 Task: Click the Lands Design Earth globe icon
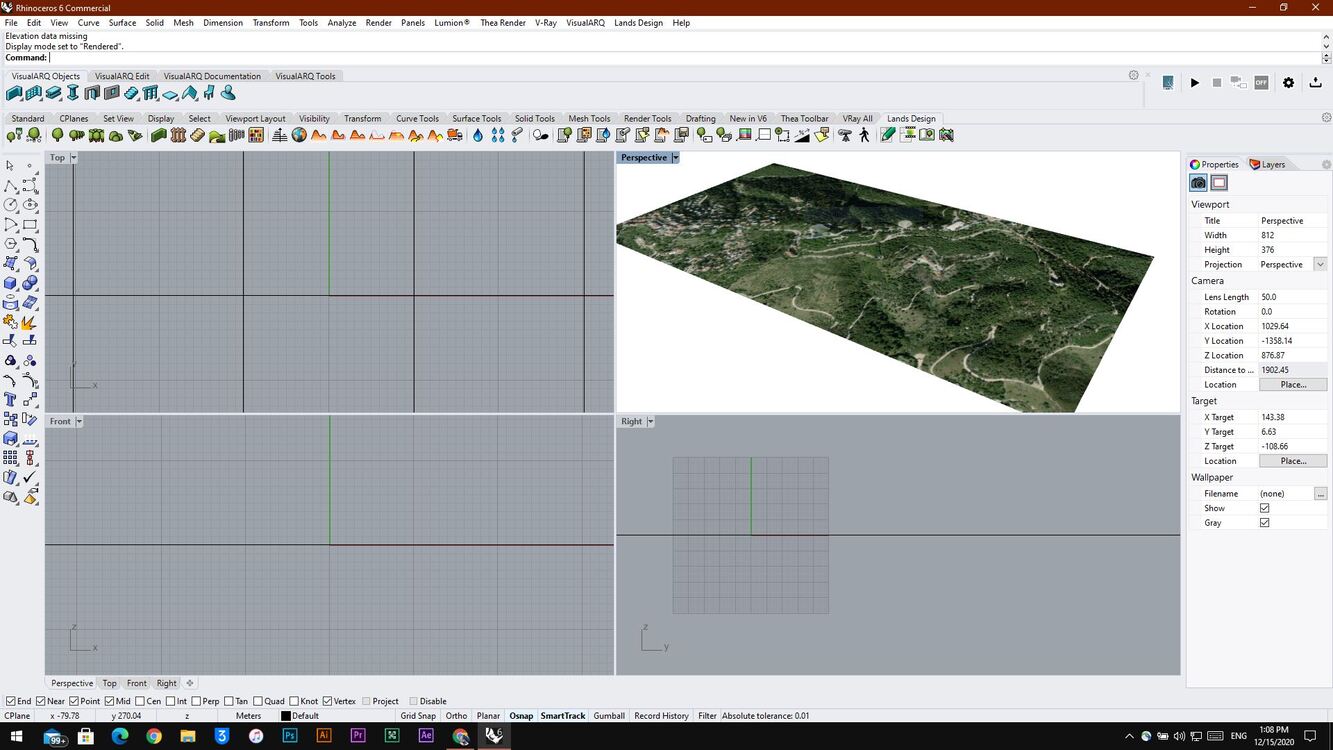tap(299, 135)
